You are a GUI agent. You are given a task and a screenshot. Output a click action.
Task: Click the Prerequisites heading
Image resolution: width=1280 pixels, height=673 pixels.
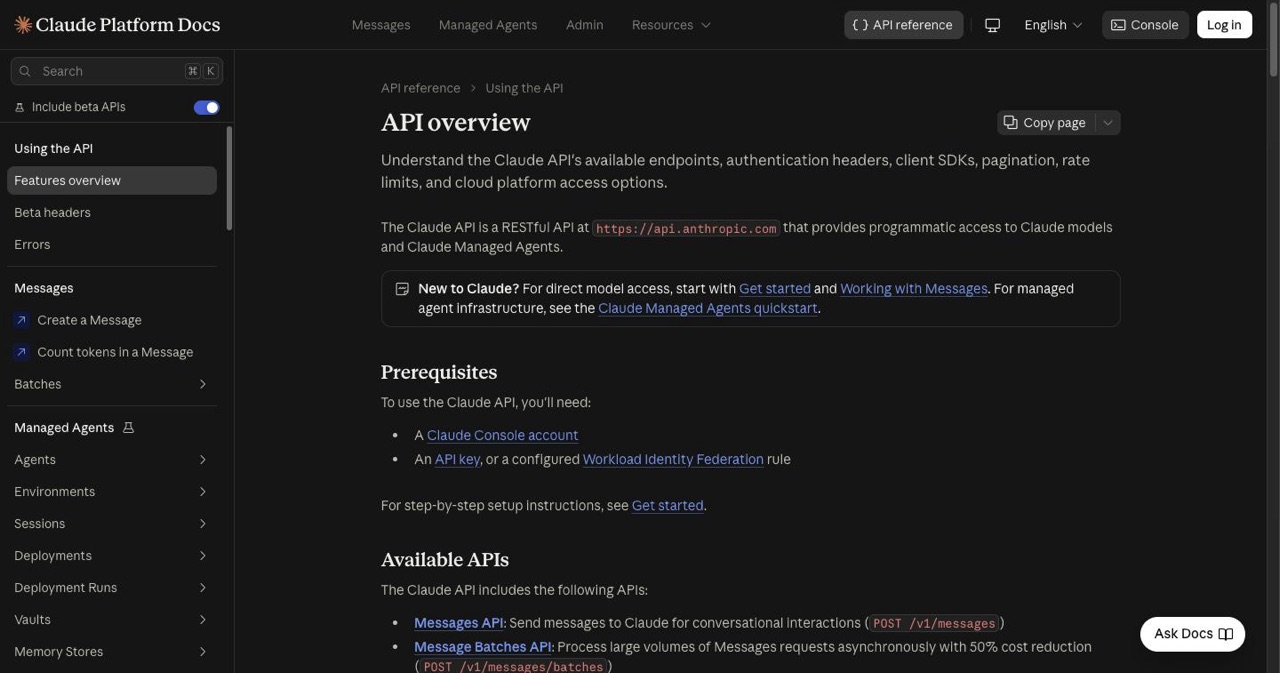439,372
